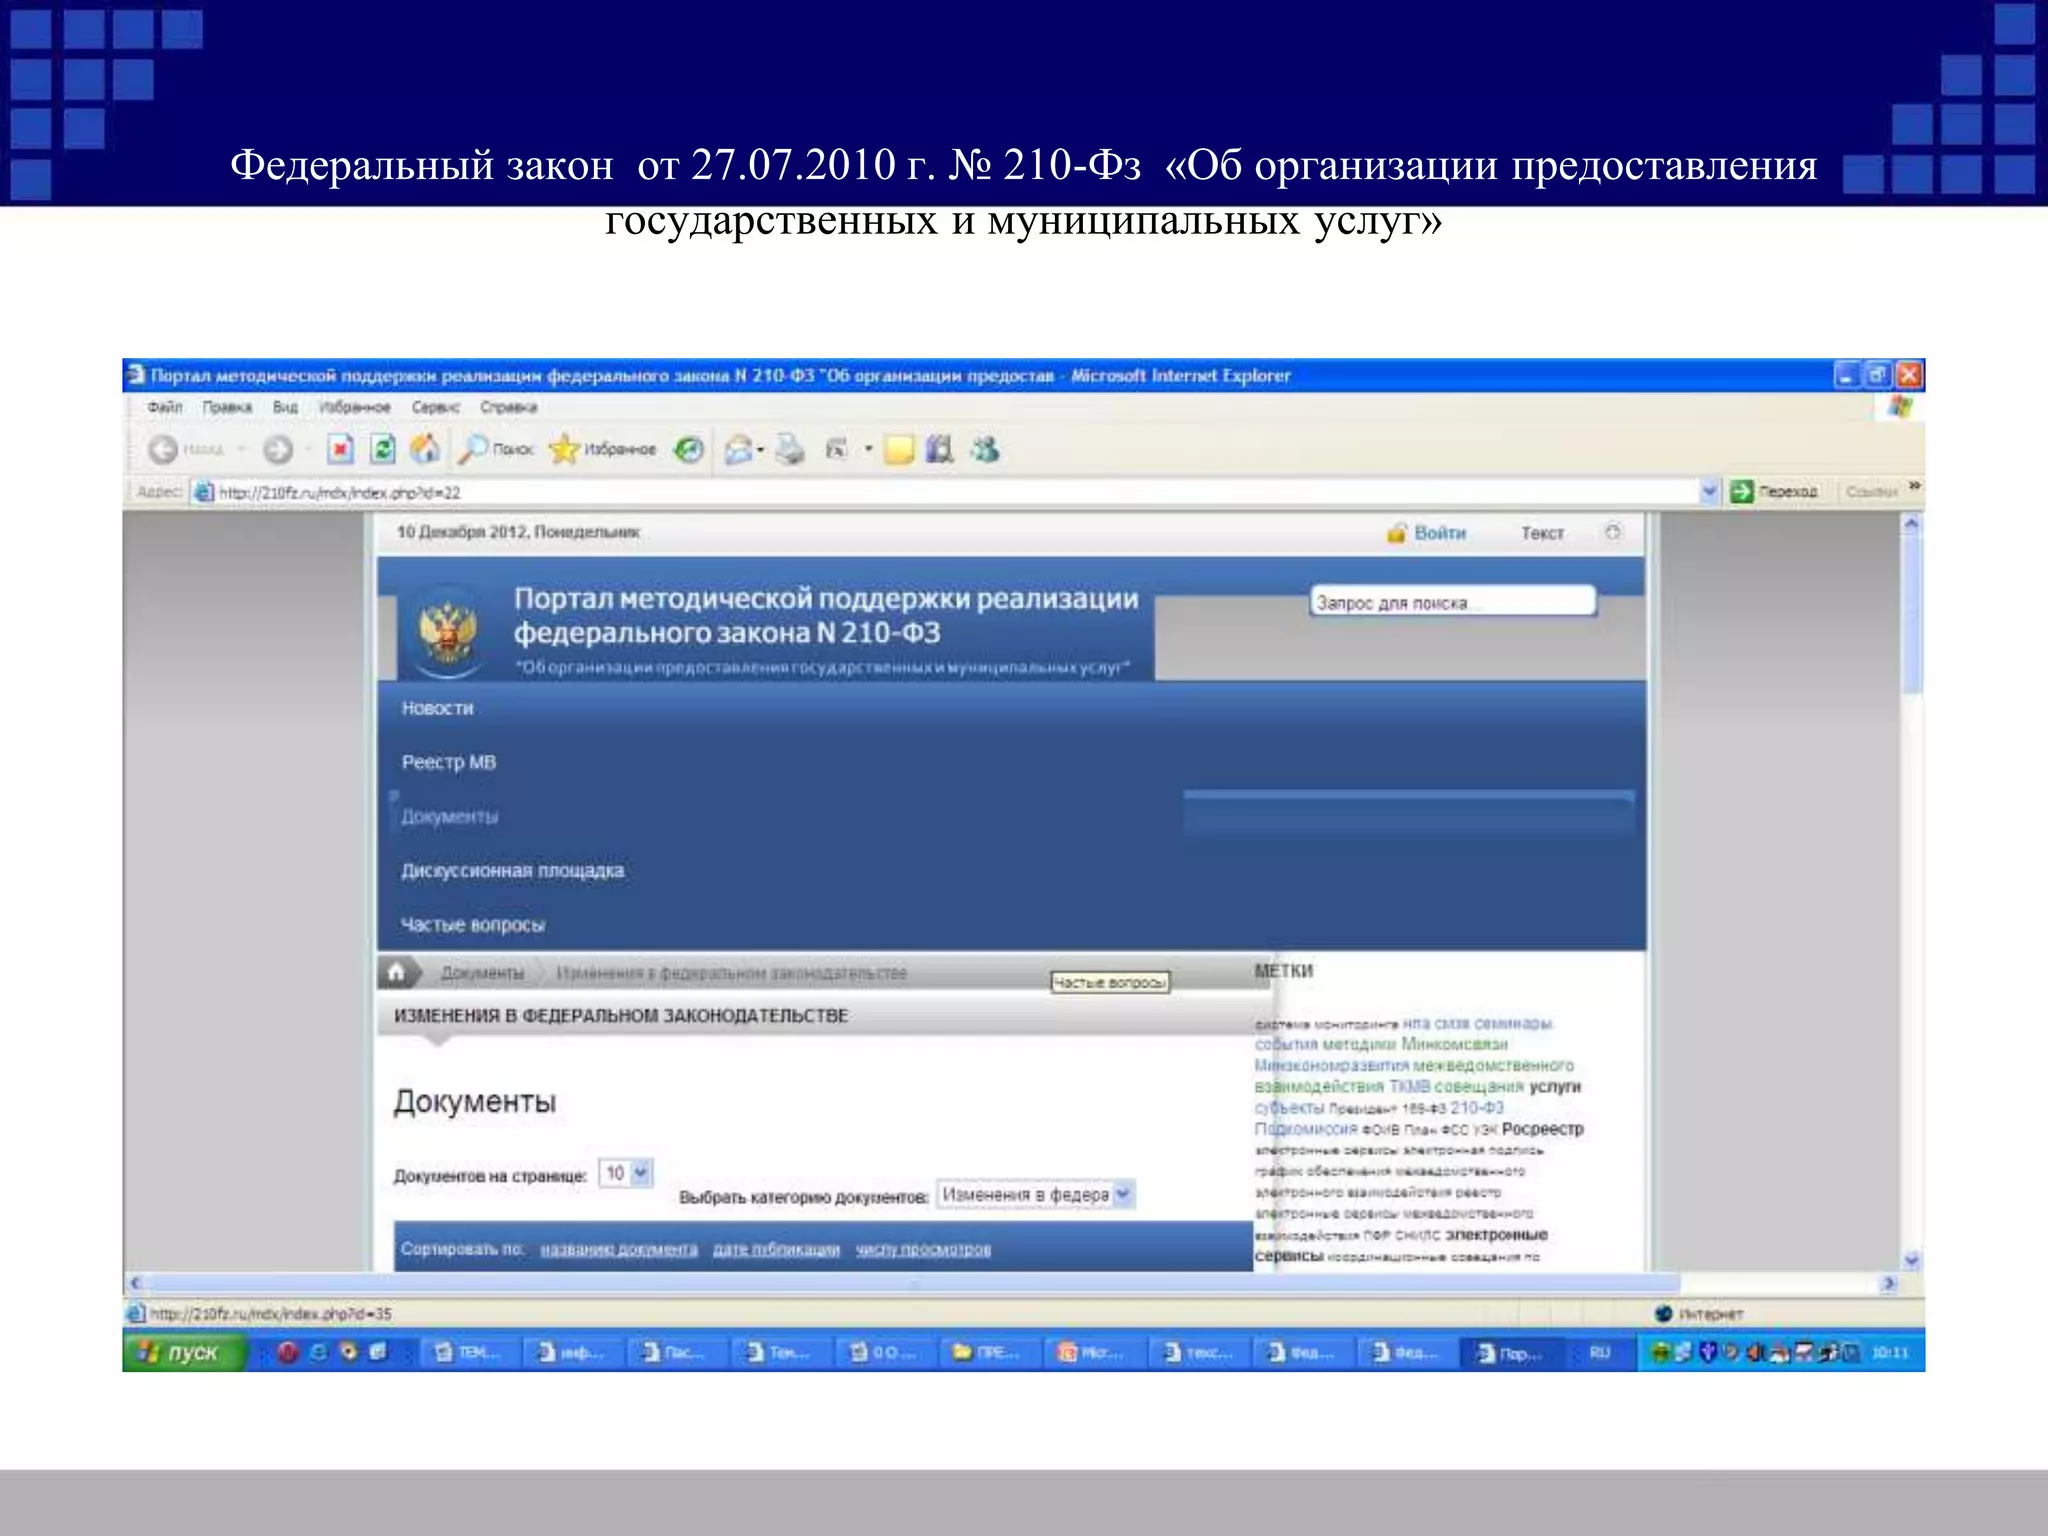2048x1536 pixels.
Task: Click the horizontal scrollbar right arrow
Action: pyautogui.click(x=1889, y=1283)
